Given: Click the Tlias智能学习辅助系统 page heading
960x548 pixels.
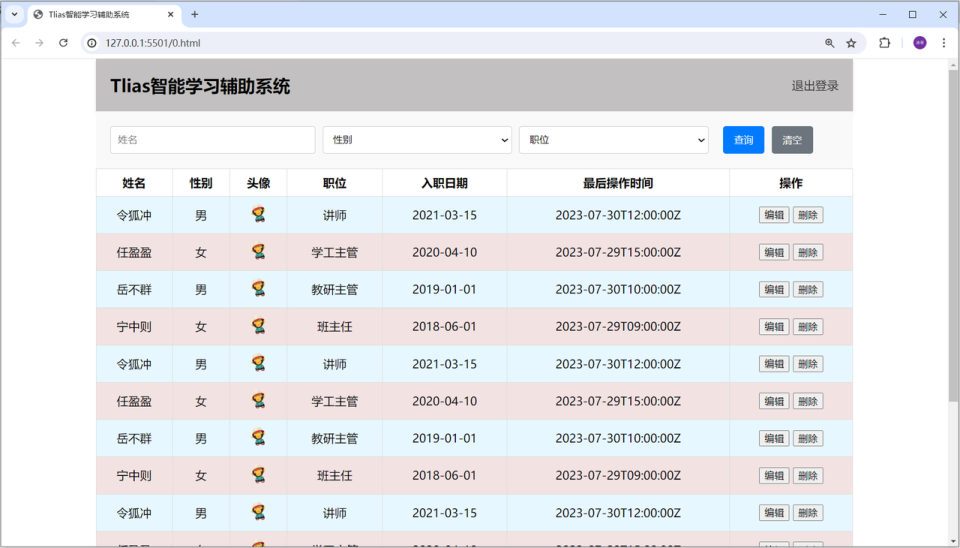Looking at the screenshot, I should pos(200,86).
